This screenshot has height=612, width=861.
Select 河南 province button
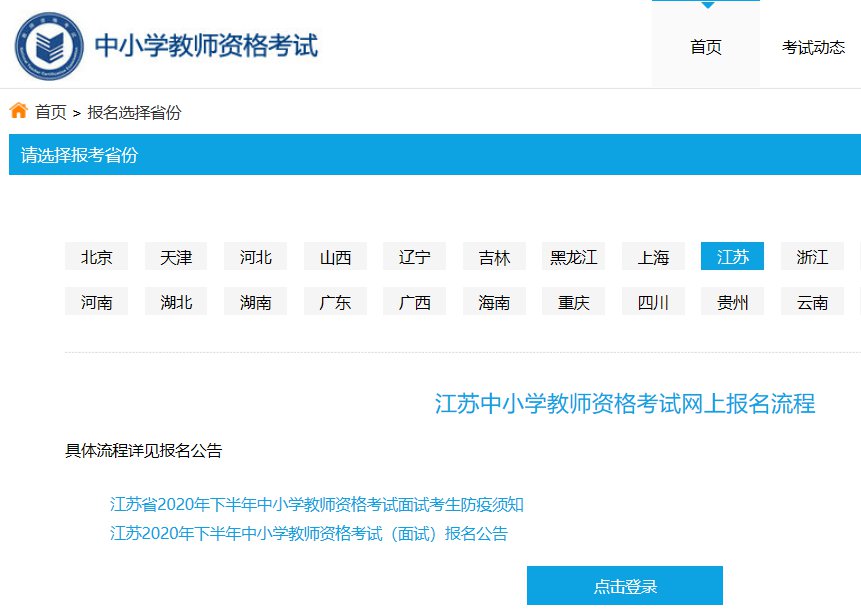[96, 302]
